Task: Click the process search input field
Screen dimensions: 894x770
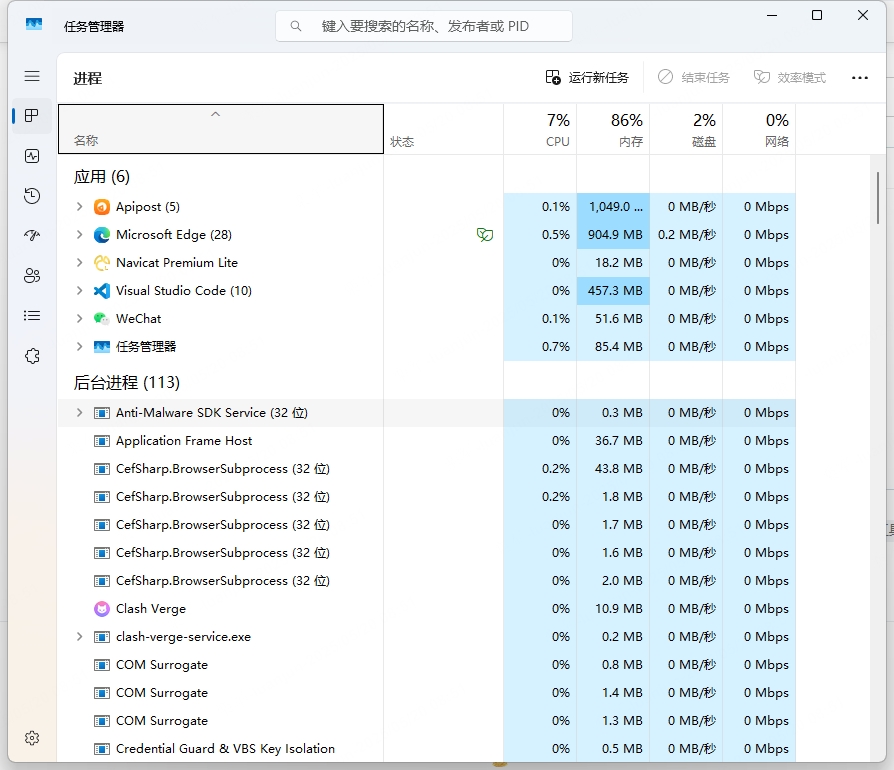Action: [424, 26]
